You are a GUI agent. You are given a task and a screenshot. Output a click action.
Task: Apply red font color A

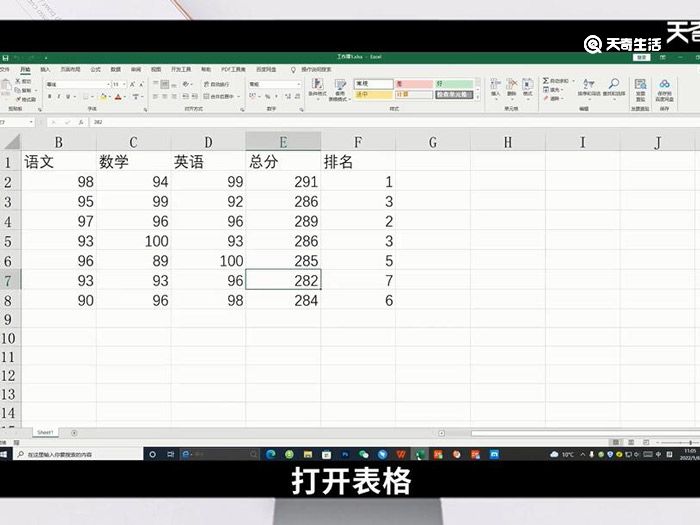[118, 96]
